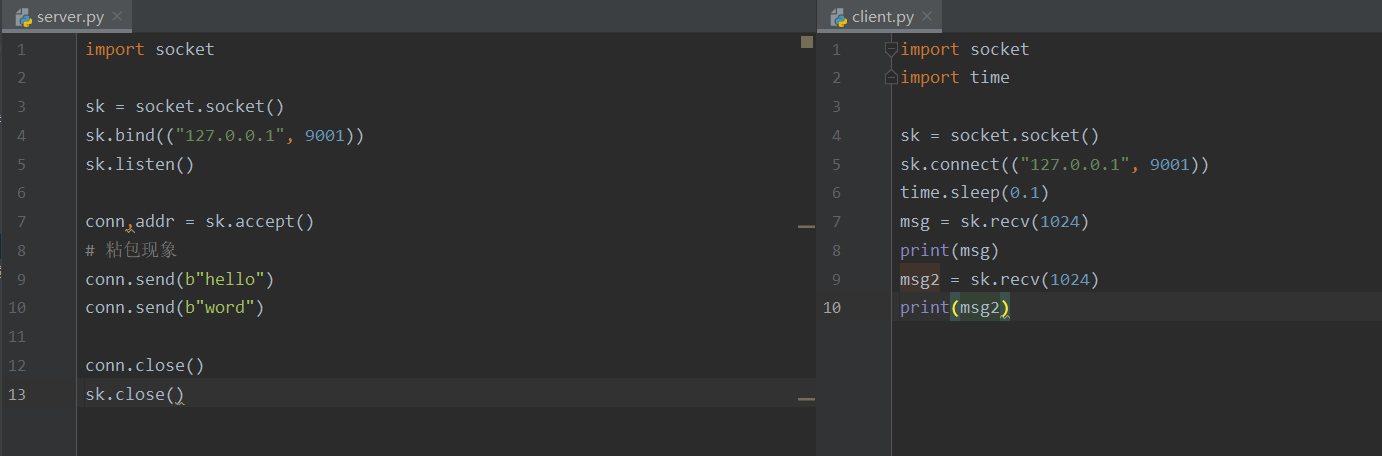Click 'sk = socket.socket()' in client.py
This screenshot has height=456, width=1382.
coord(1000,135)
